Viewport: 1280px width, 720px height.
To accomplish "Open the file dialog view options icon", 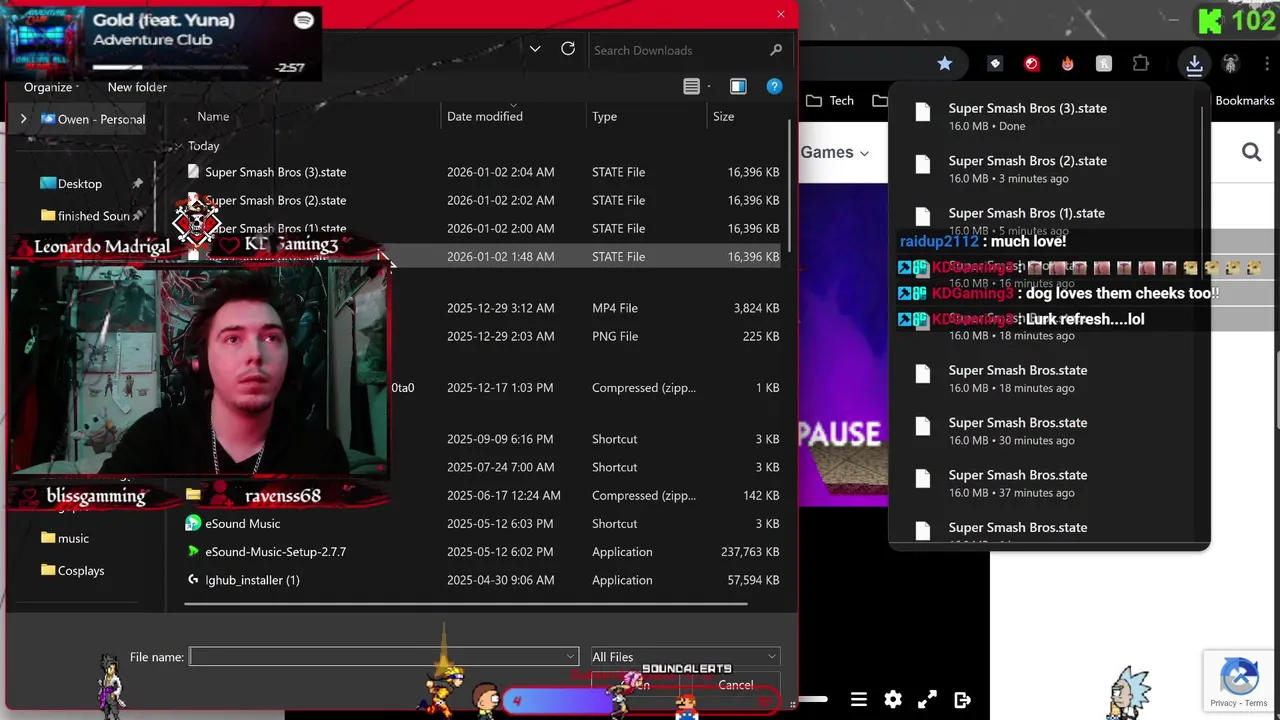I will point(691,87).
